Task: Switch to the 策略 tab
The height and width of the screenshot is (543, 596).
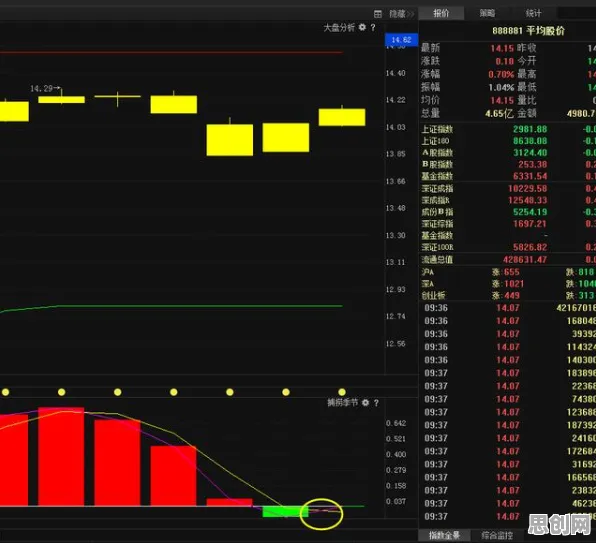Action: pyautogui.click(x=487, y=13)
